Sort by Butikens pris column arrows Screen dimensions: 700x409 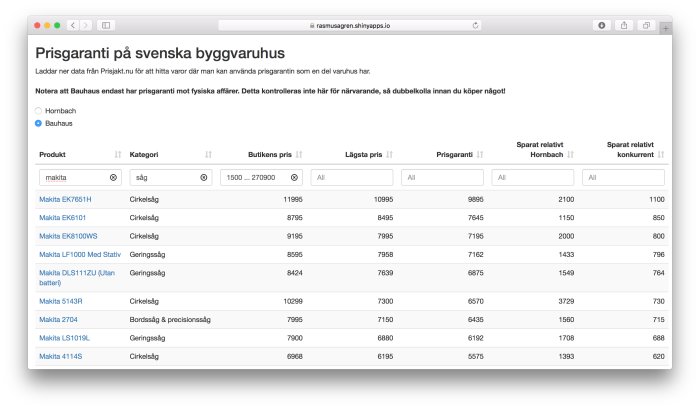299,154
